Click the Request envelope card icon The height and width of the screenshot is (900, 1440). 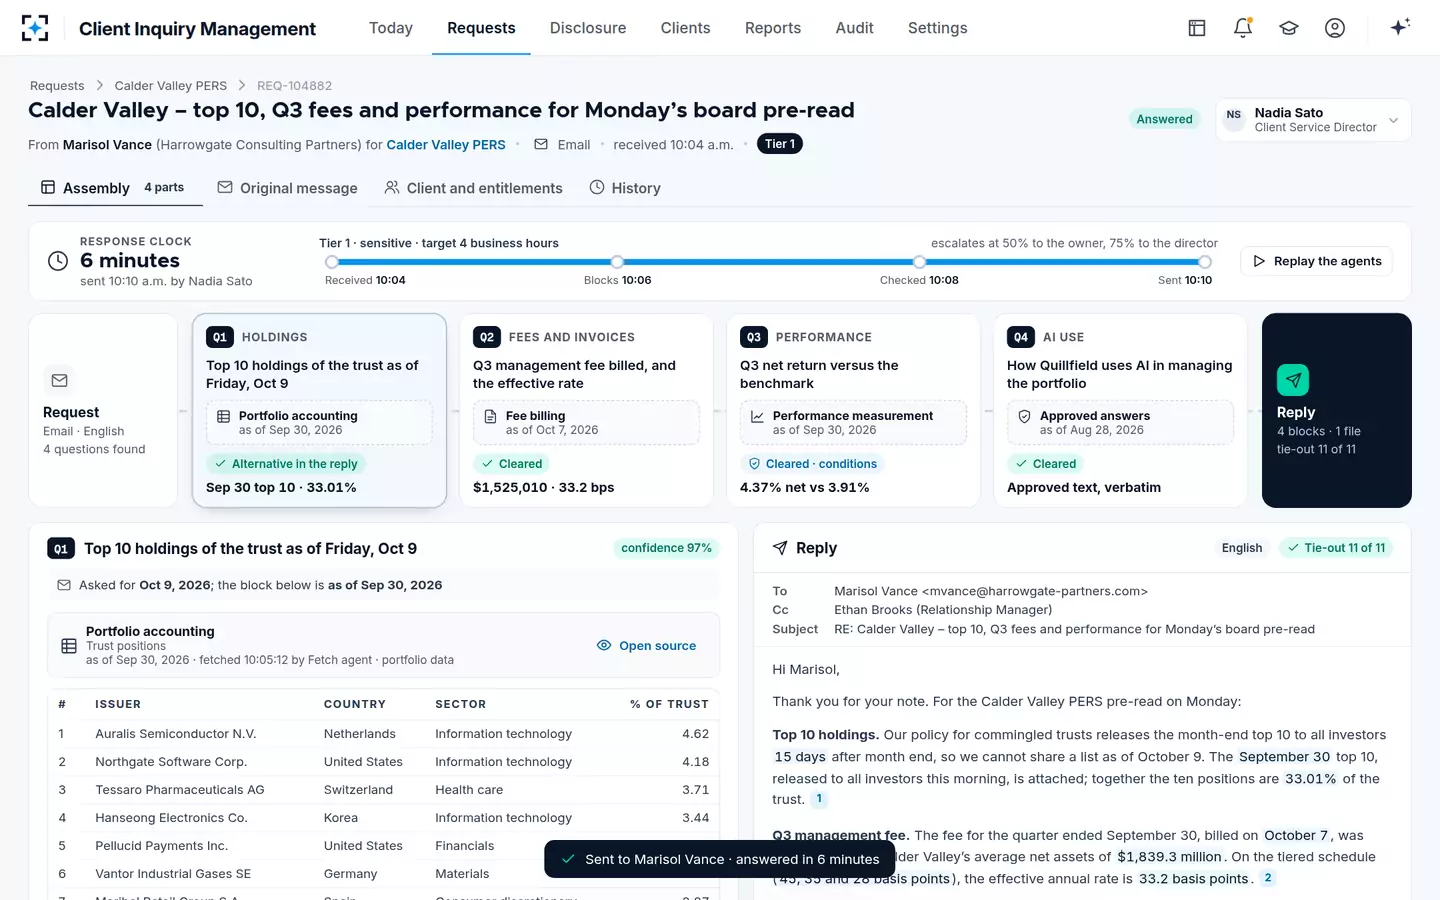coord(60,380)
